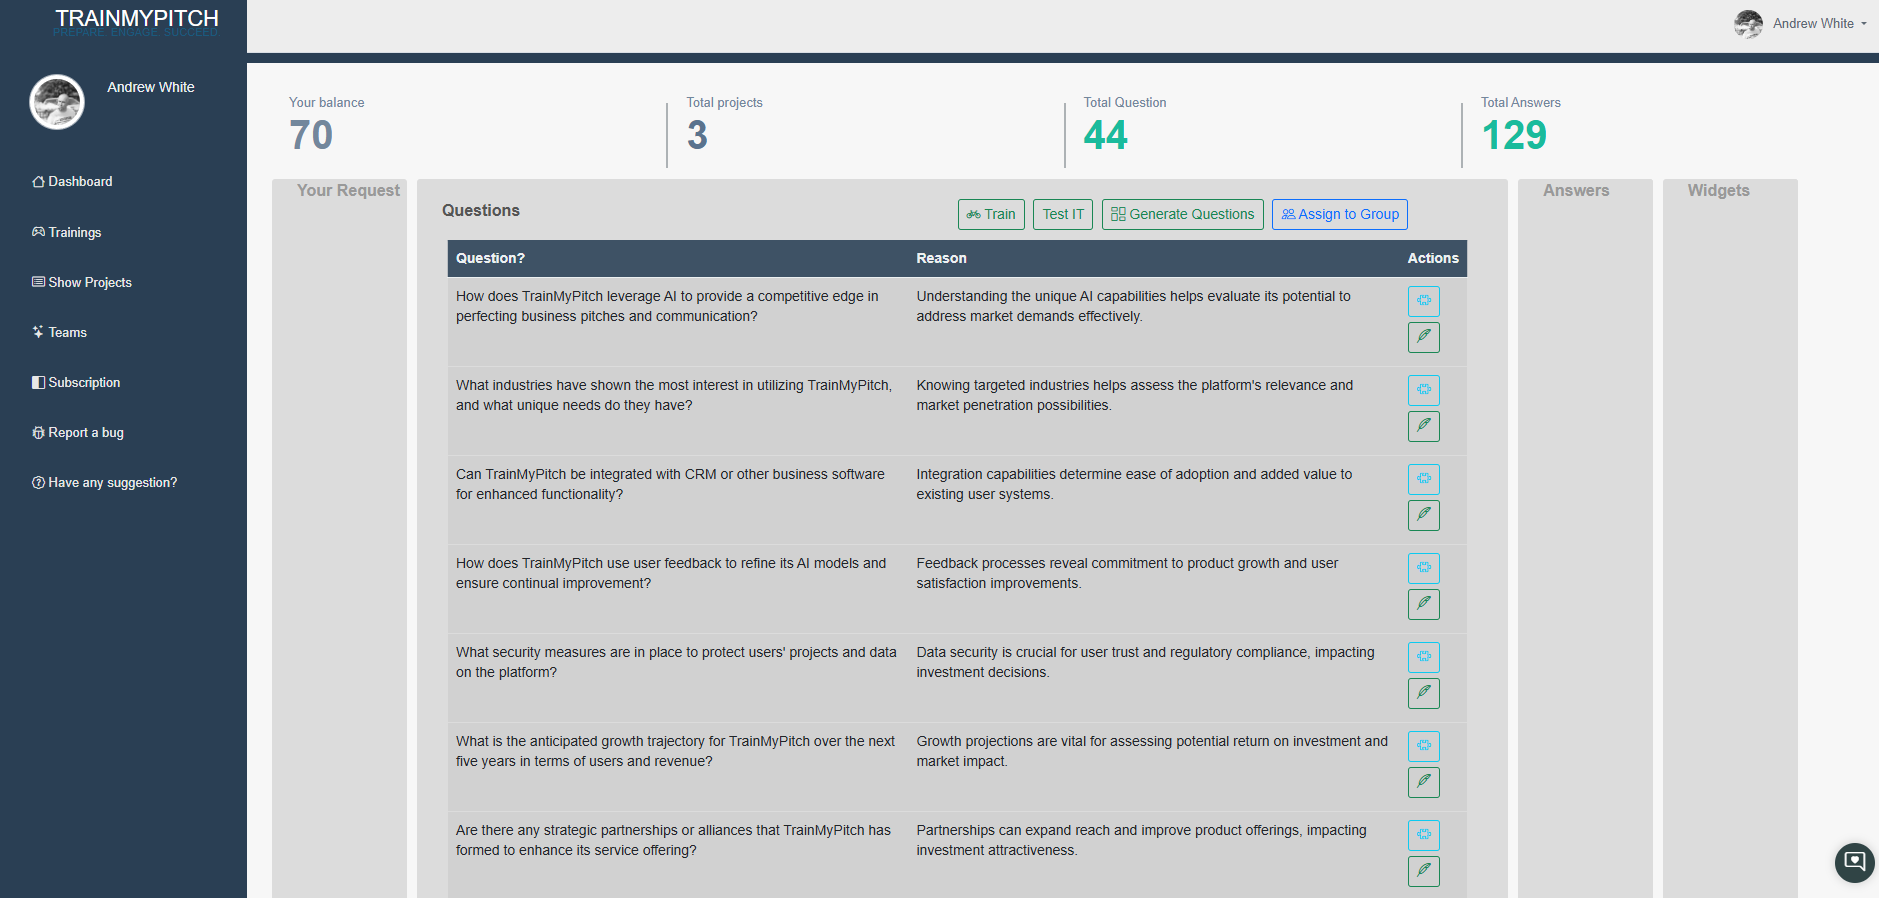Click blue action icon for industries interest question
Viewport: 1879px width, 898px height.
point(1424,390)
